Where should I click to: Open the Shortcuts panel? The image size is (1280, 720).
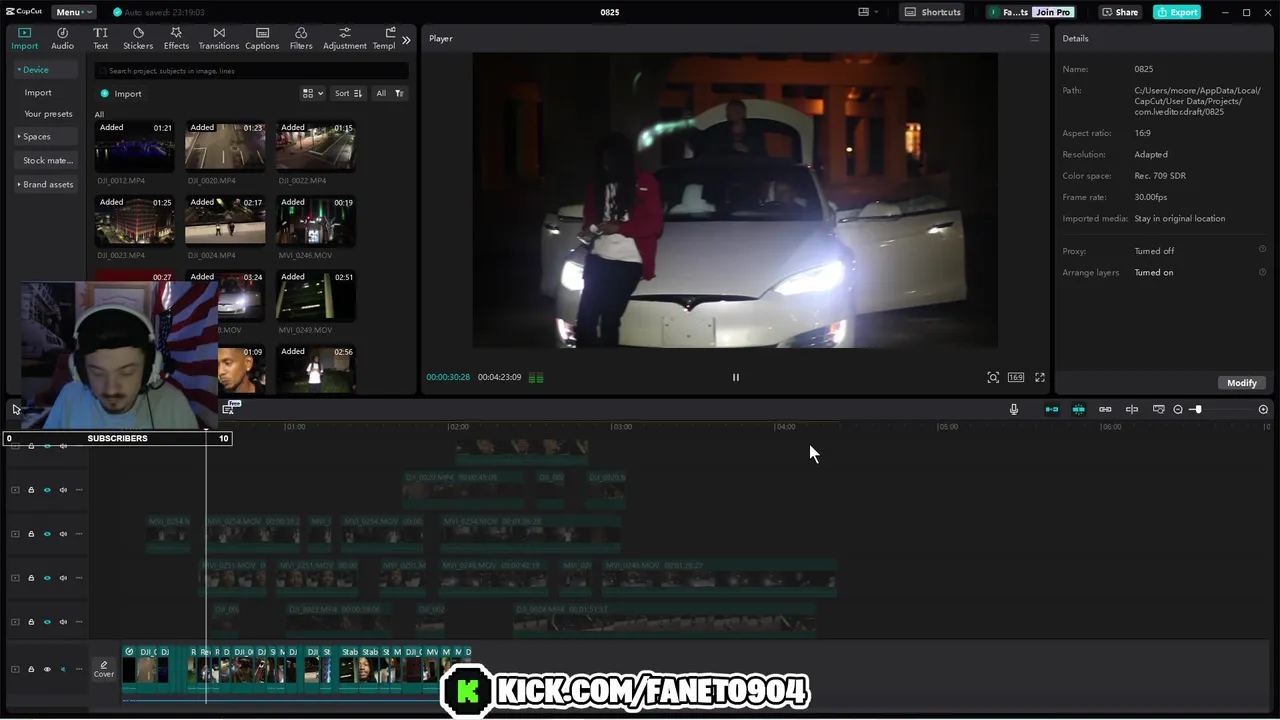933,12
